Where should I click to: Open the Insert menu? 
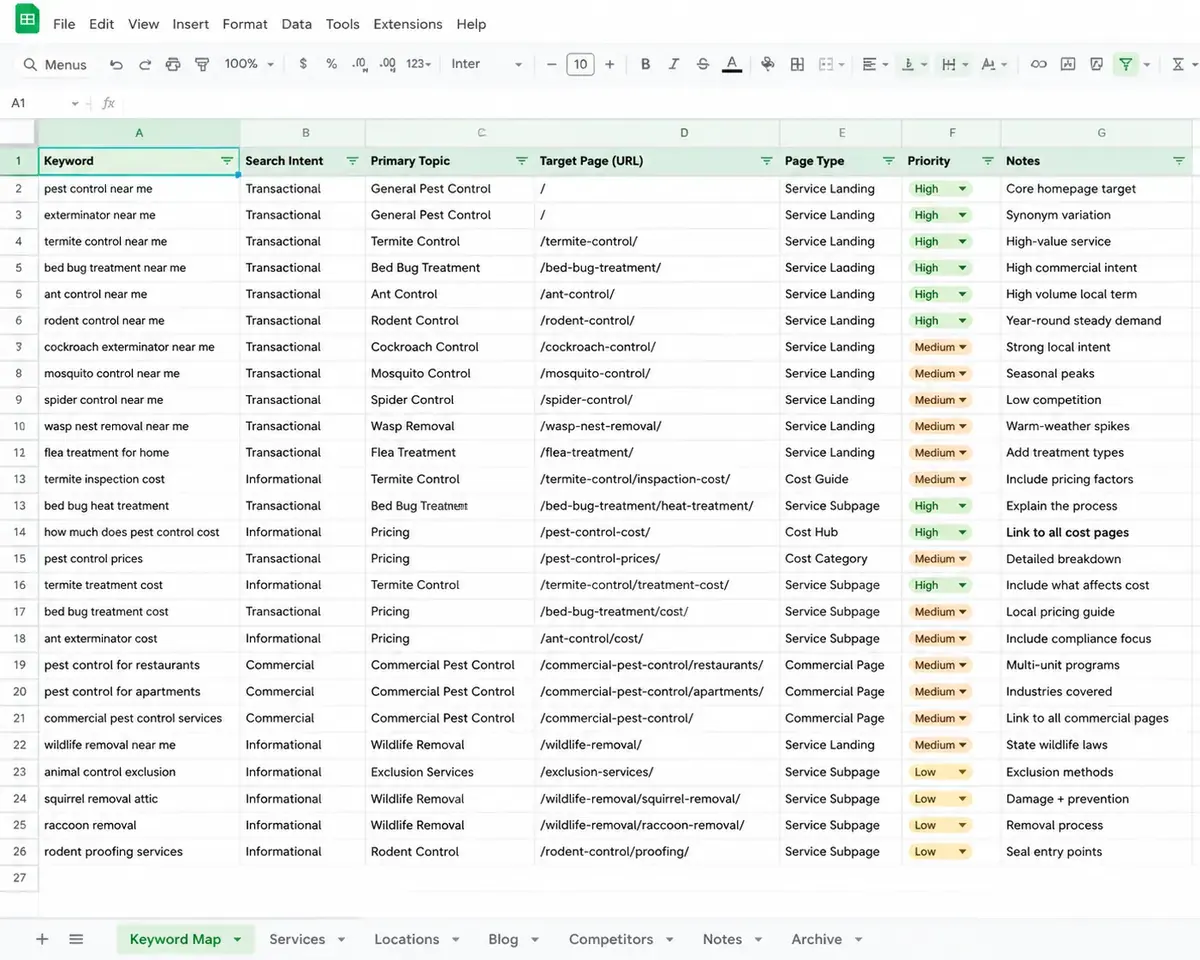pyautogui.click(x=190, y=24)
